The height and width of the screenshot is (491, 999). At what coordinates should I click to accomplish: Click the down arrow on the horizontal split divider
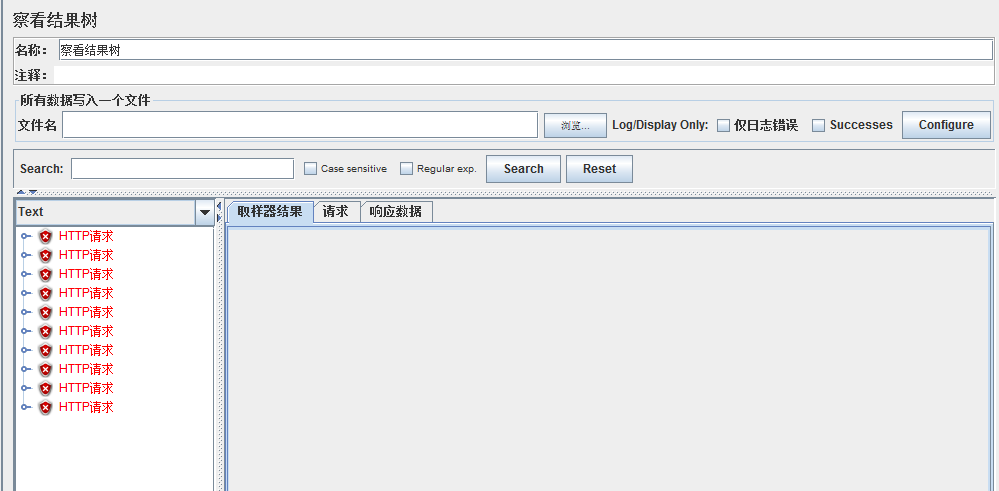coord(32,192)
